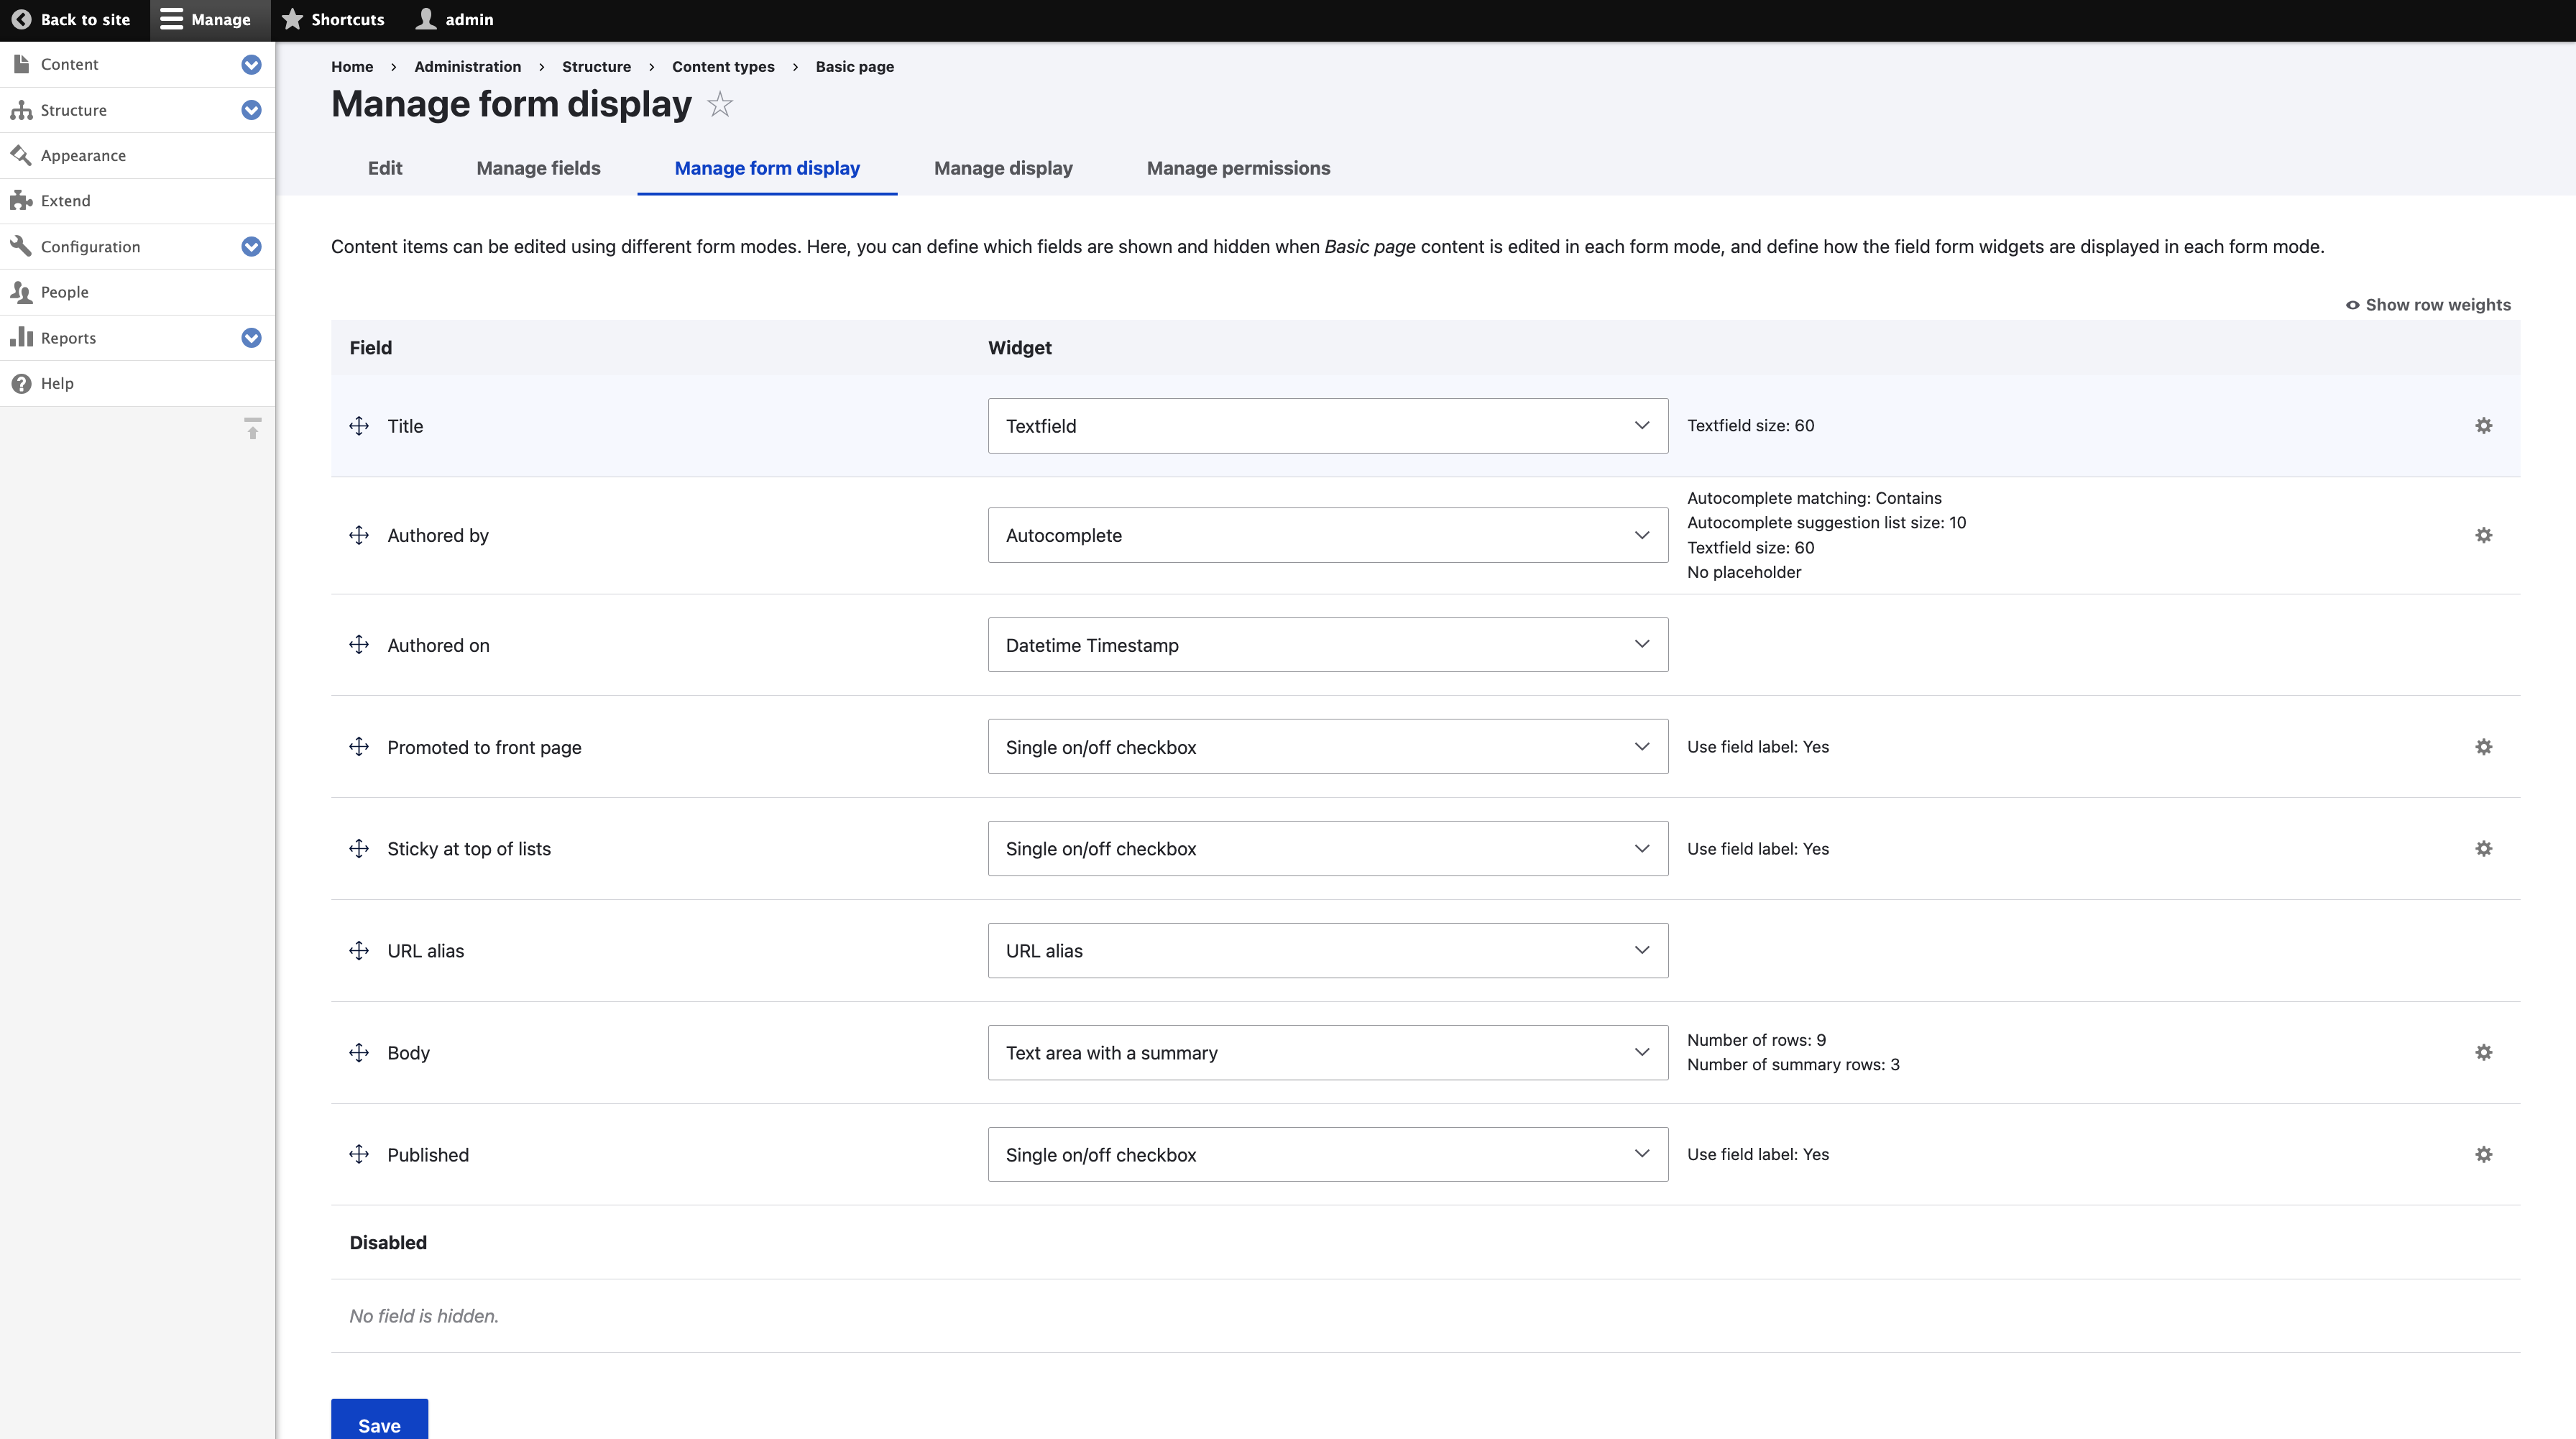Open the Published row settings gear

click(2484, 1154)
